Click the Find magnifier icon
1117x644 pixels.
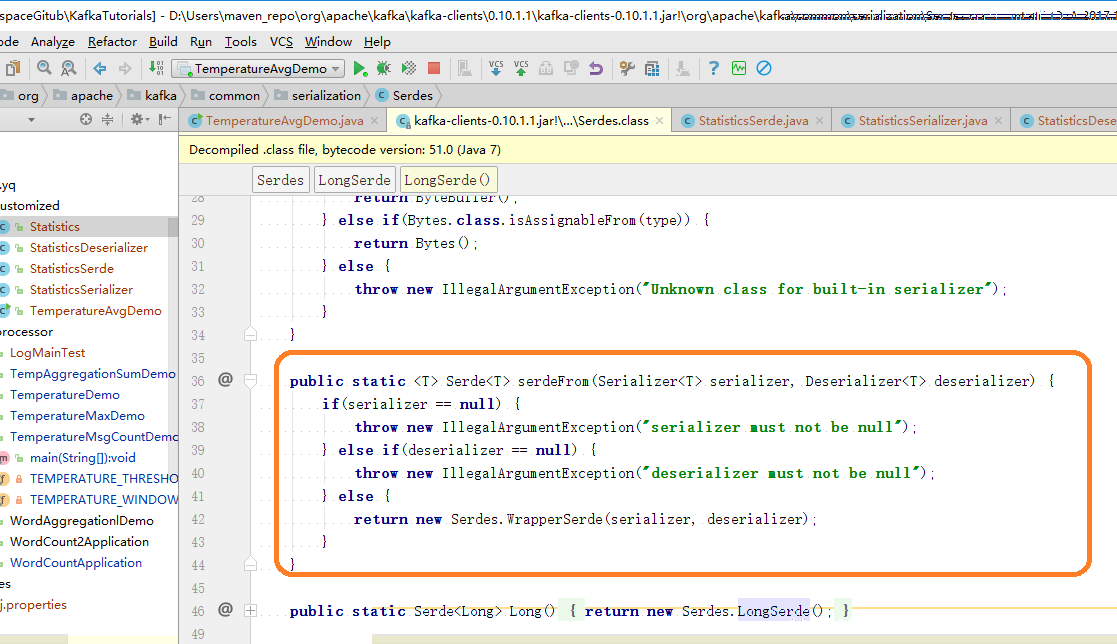tap(44, 68)
